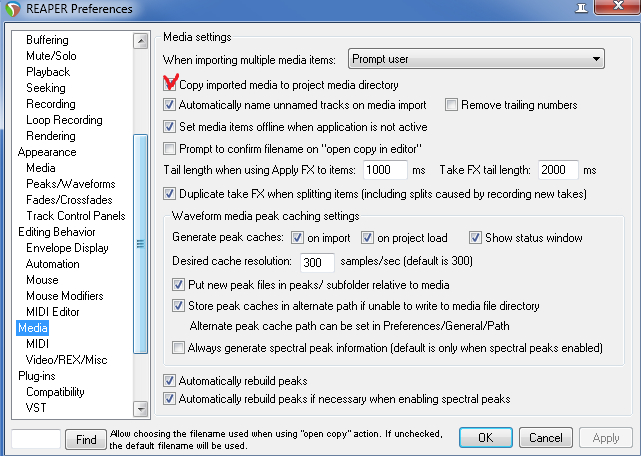Open the Mouse Modifiers preferences page
The width and height of the screenshot is (641, 456).
click(x=65, y=295)
